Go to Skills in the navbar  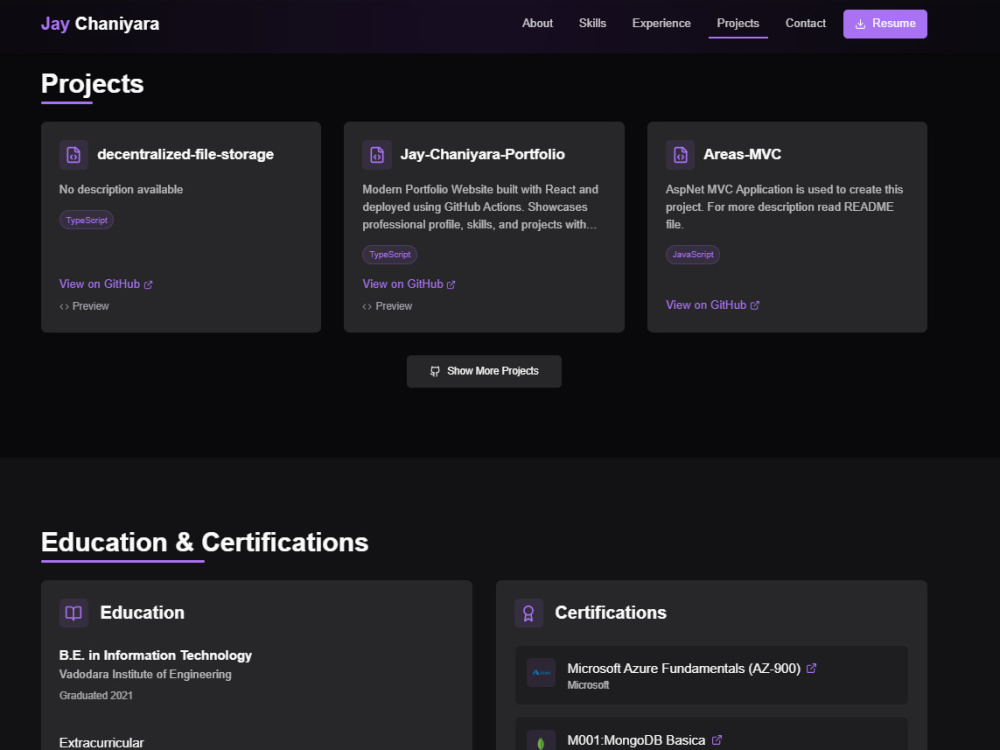[x=592, y=24]
